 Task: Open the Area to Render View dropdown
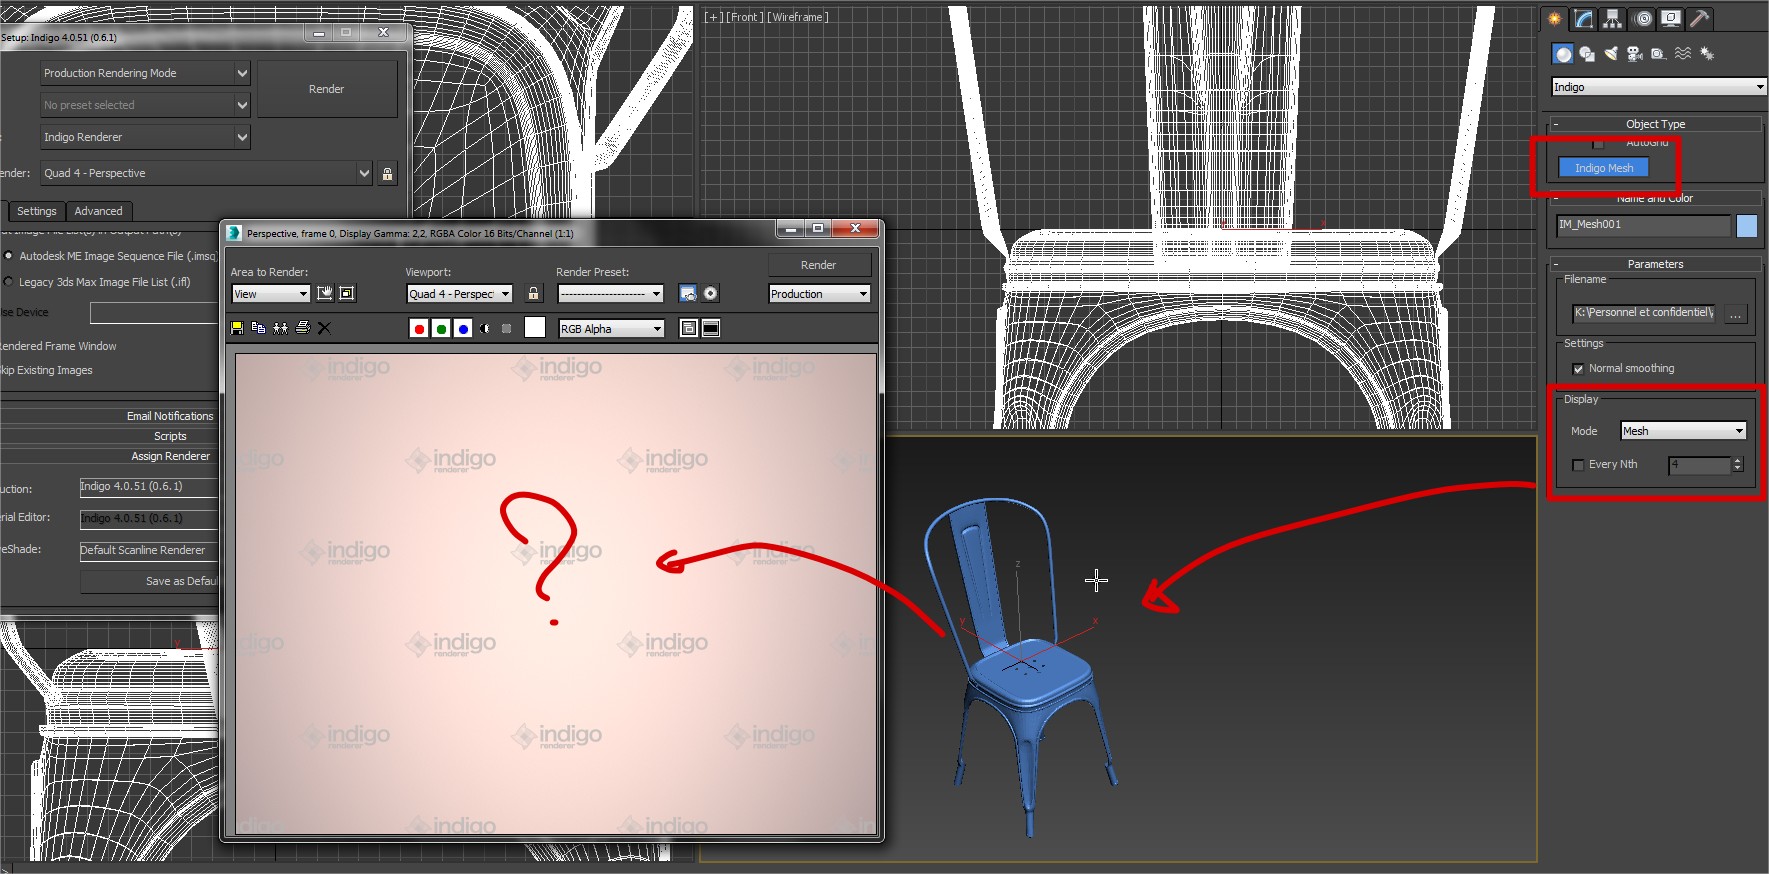(x=271, y=294)
